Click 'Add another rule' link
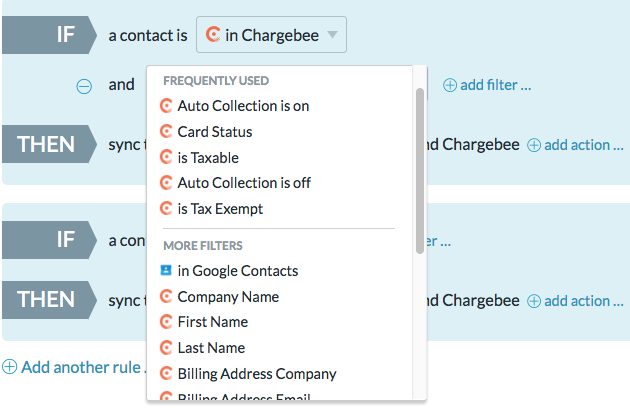The height and width of the screenshot is (413, 630). [x=83, y=367]
